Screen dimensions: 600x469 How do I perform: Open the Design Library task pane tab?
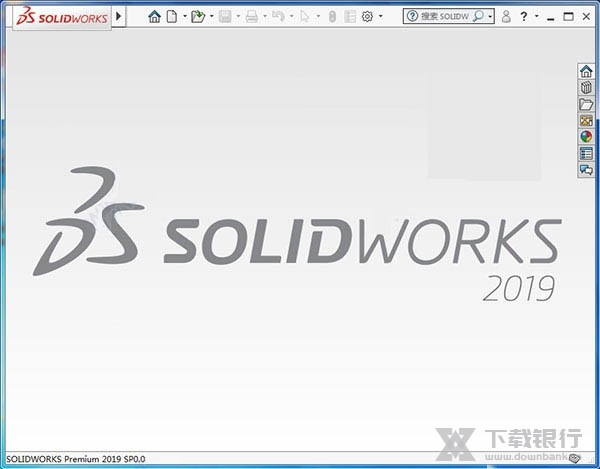pos(586,88)
